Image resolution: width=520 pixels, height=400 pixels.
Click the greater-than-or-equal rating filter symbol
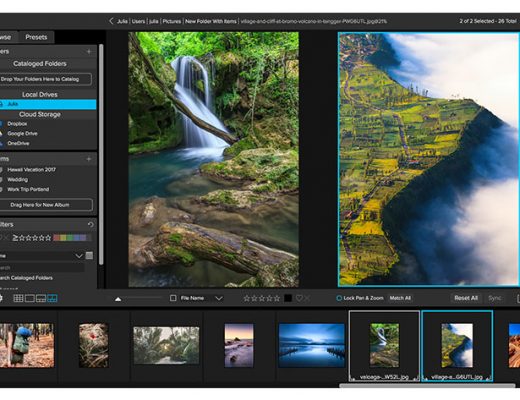click(15, 238)
